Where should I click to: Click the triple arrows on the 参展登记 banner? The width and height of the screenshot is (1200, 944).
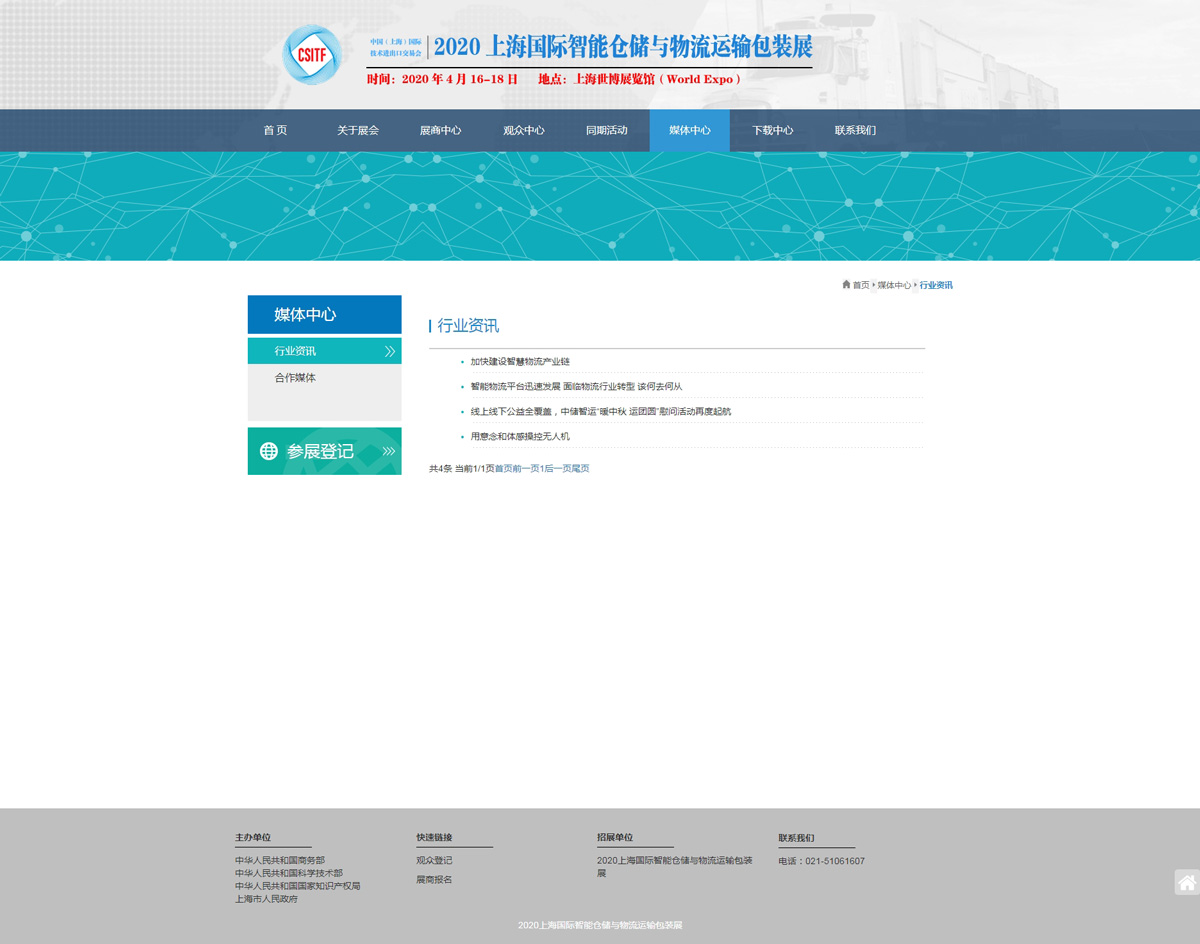[388, 451]
